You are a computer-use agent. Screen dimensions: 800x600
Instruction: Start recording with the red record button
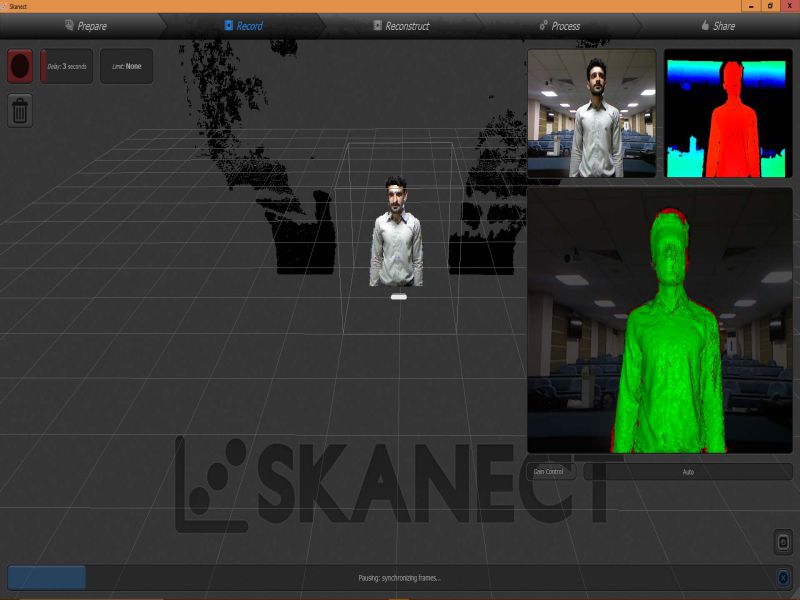[20, 66]
